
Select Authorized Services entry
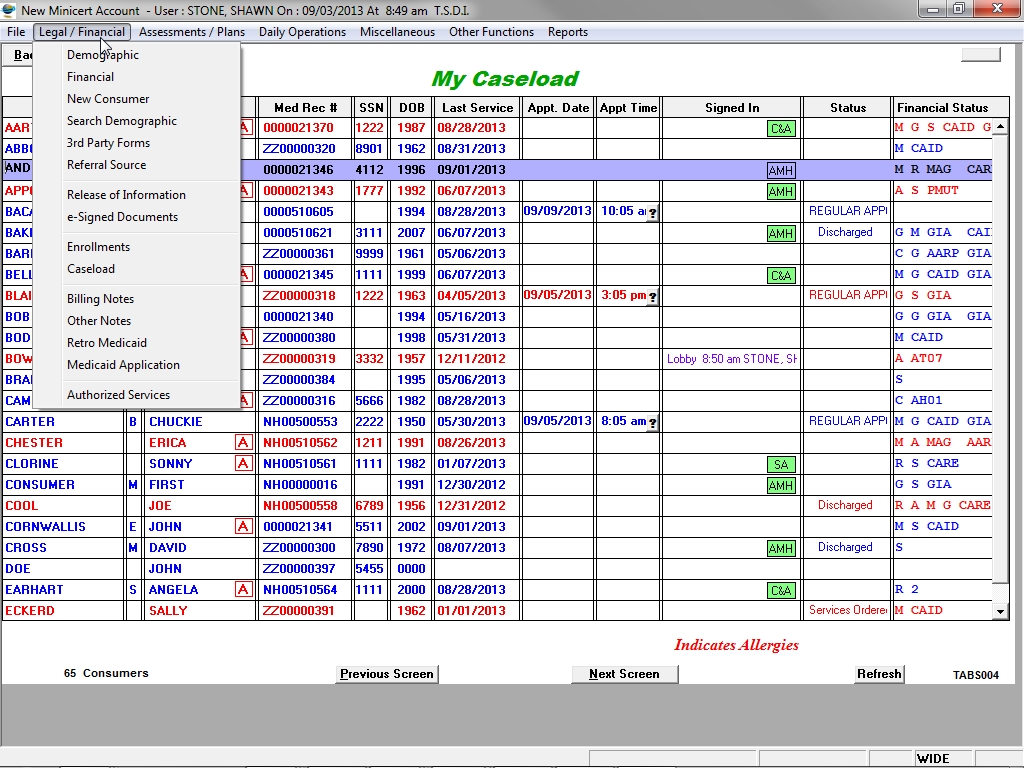(118, 395)
